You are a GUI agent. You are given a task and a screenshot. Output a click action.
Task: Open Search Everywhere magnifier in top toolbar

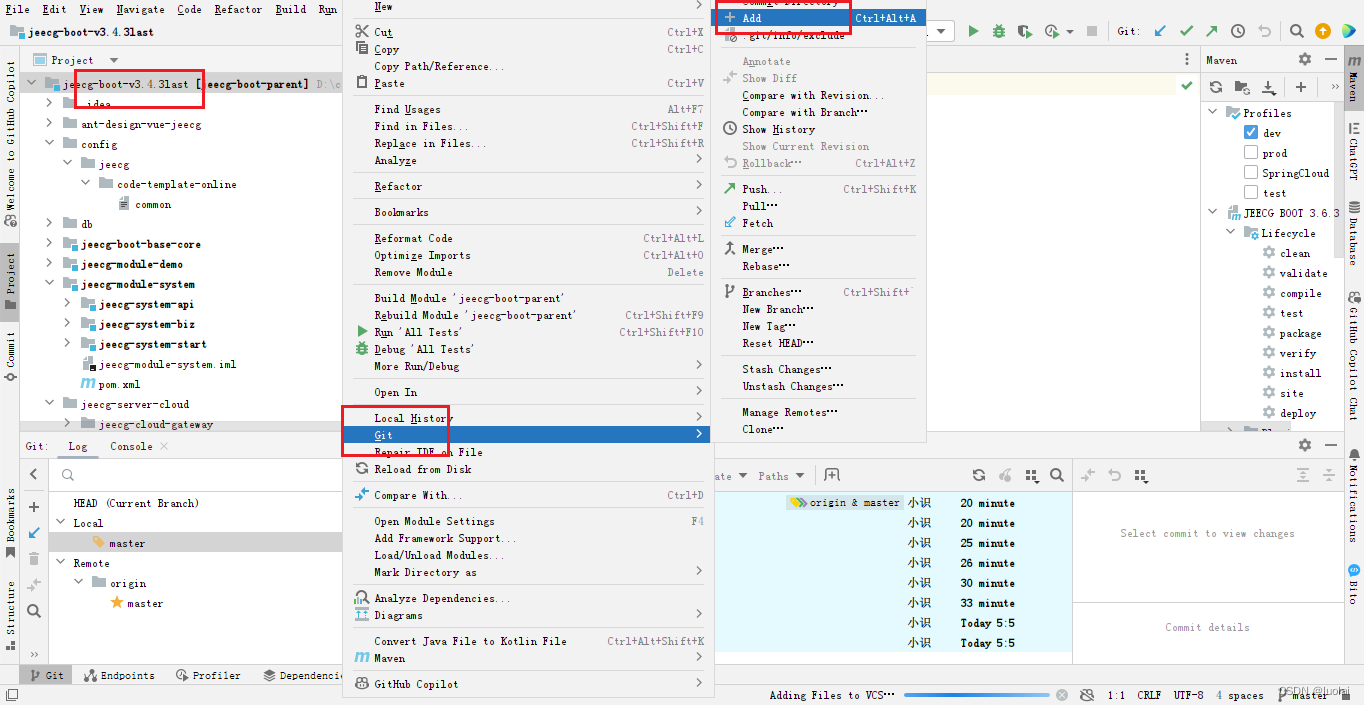click(x=1296, y=32)
